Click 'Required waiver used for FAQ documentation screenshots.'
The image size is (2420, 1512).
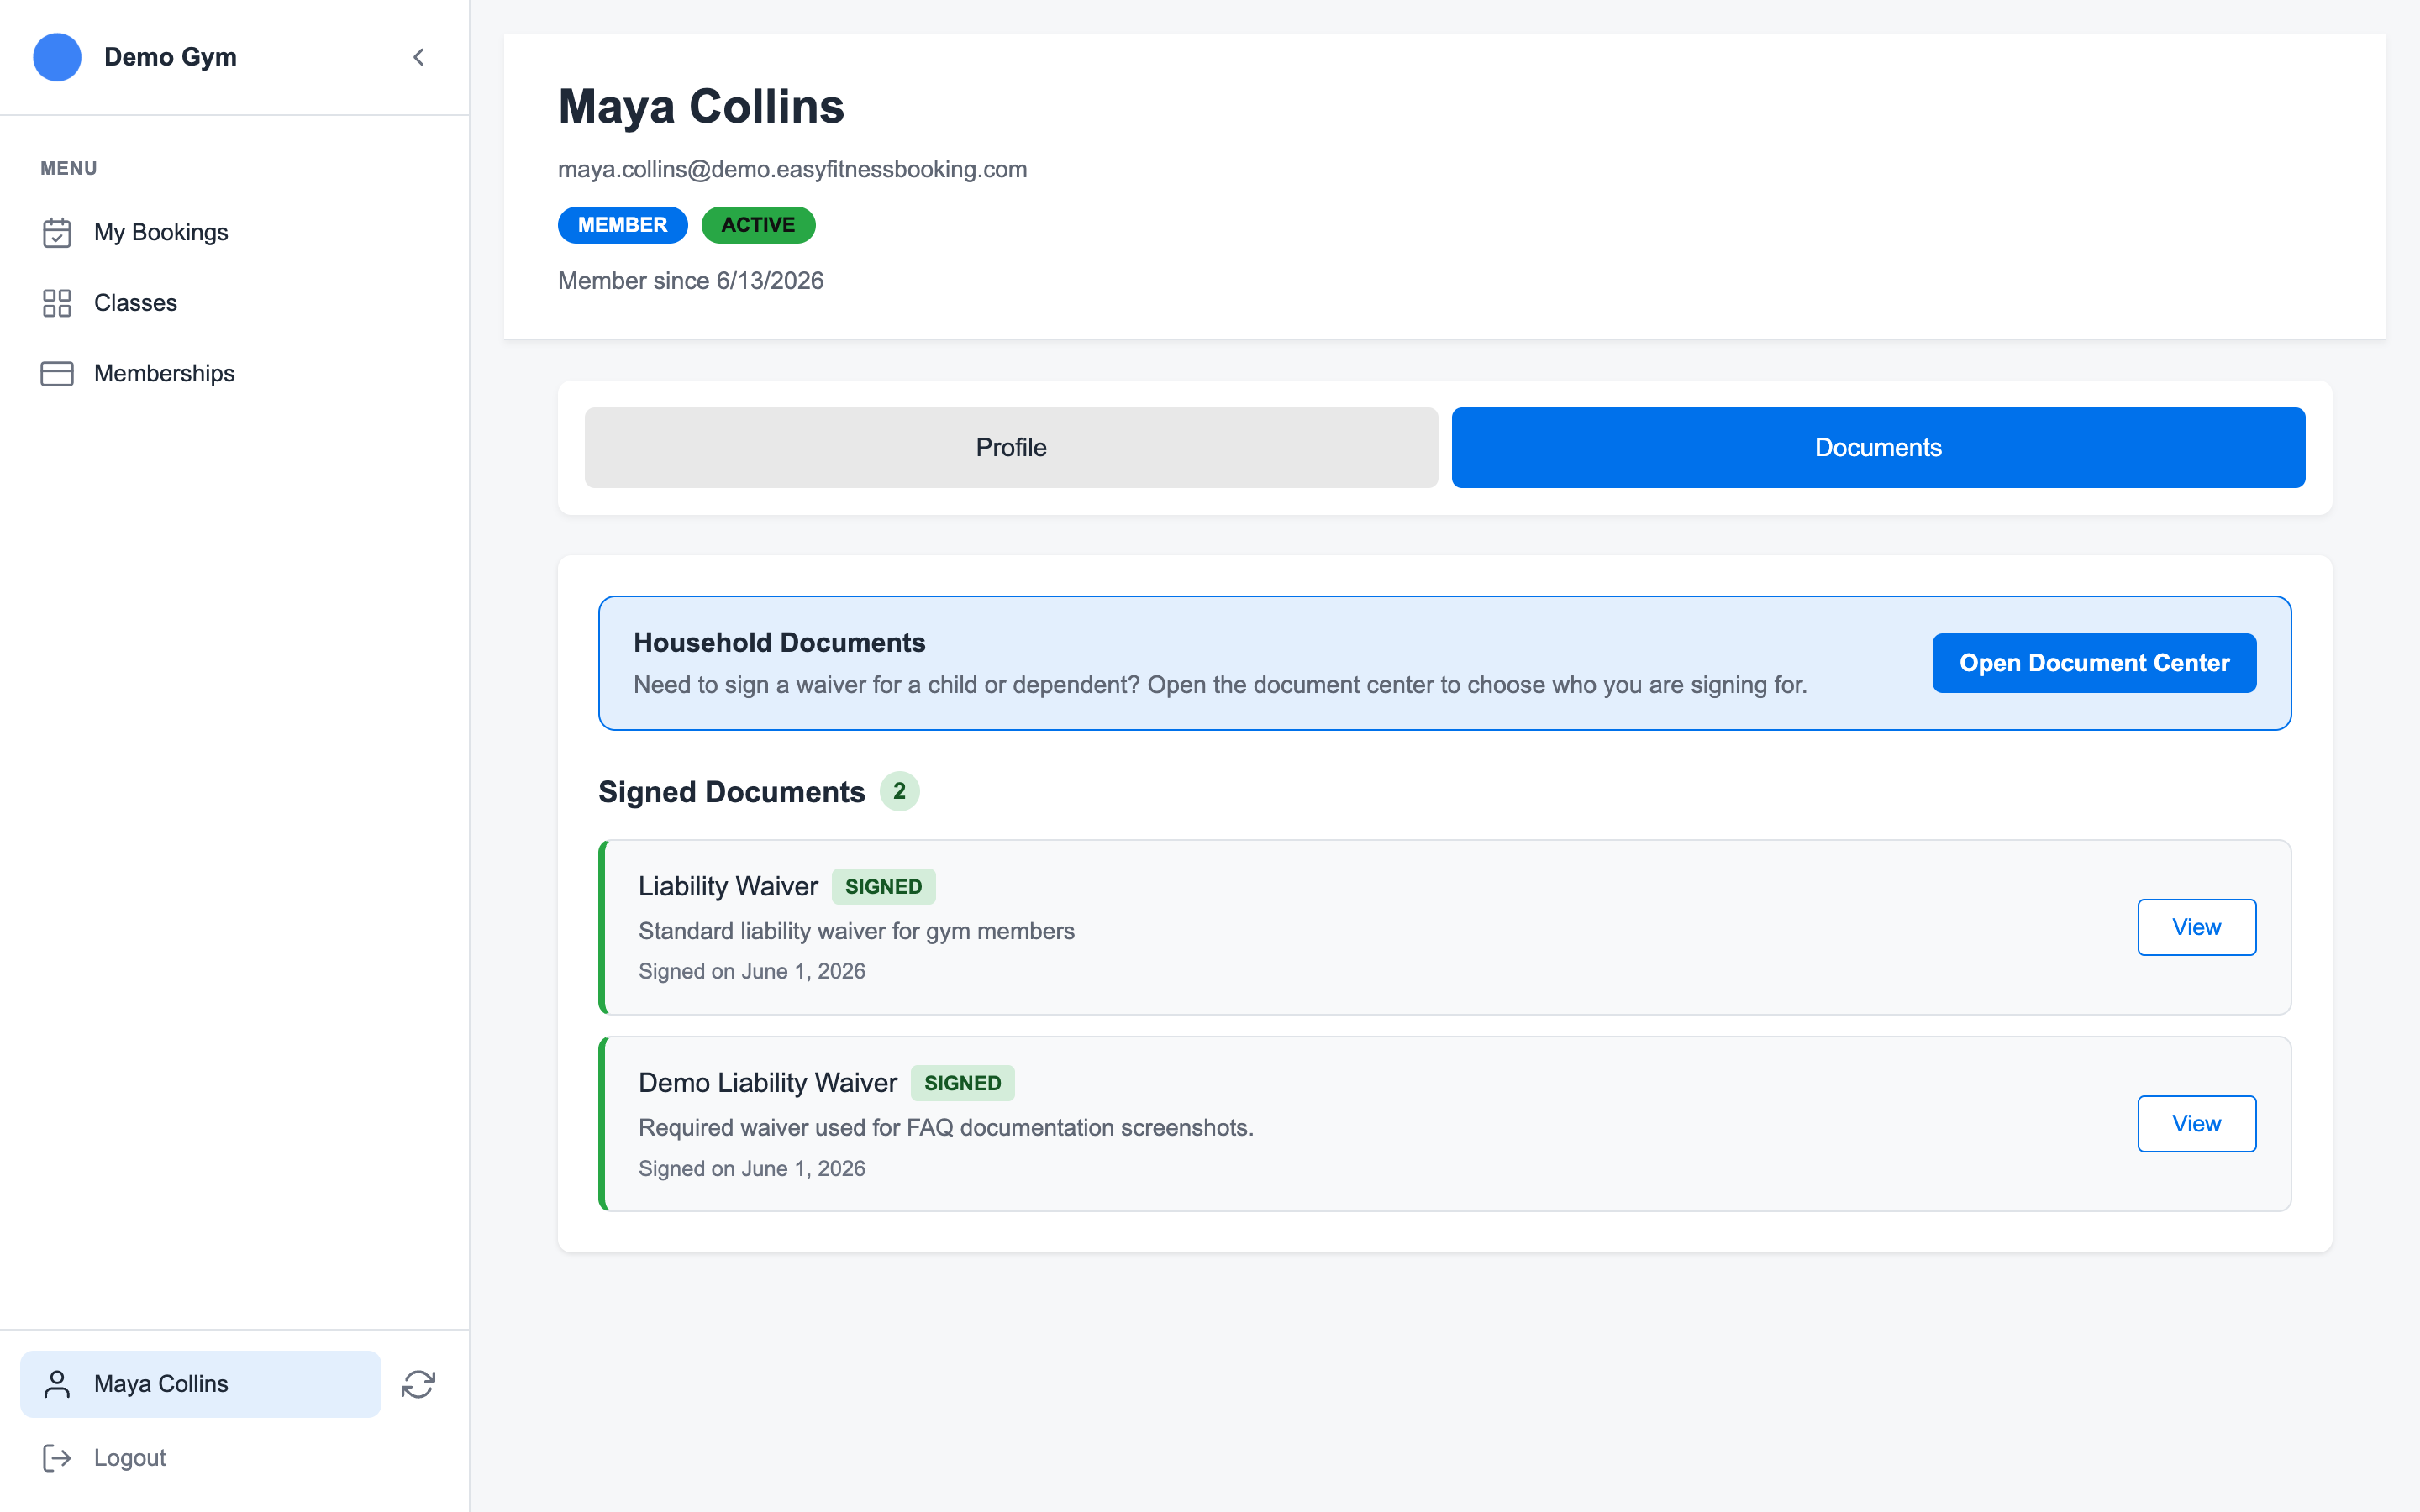[x=946, y=1128]
